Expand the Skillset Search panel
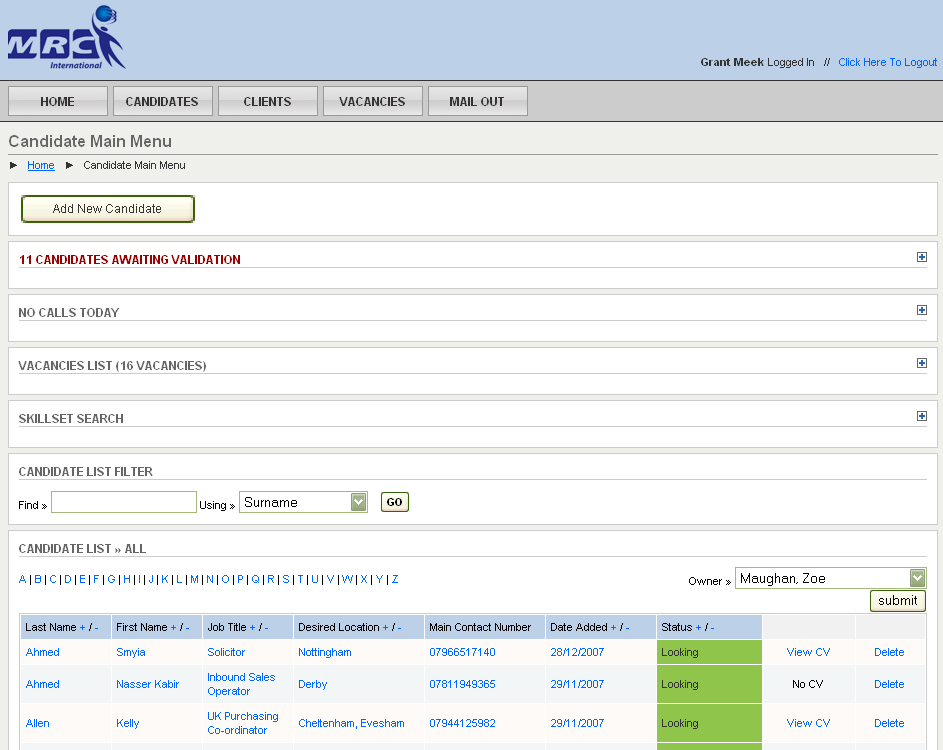This screenshot has width=943, height=750. tap(921, 415)
